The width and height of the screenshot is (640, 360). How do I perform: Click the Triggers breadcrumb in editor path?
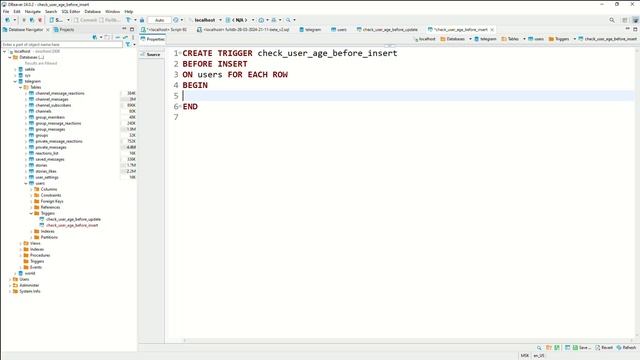point(559,39)
